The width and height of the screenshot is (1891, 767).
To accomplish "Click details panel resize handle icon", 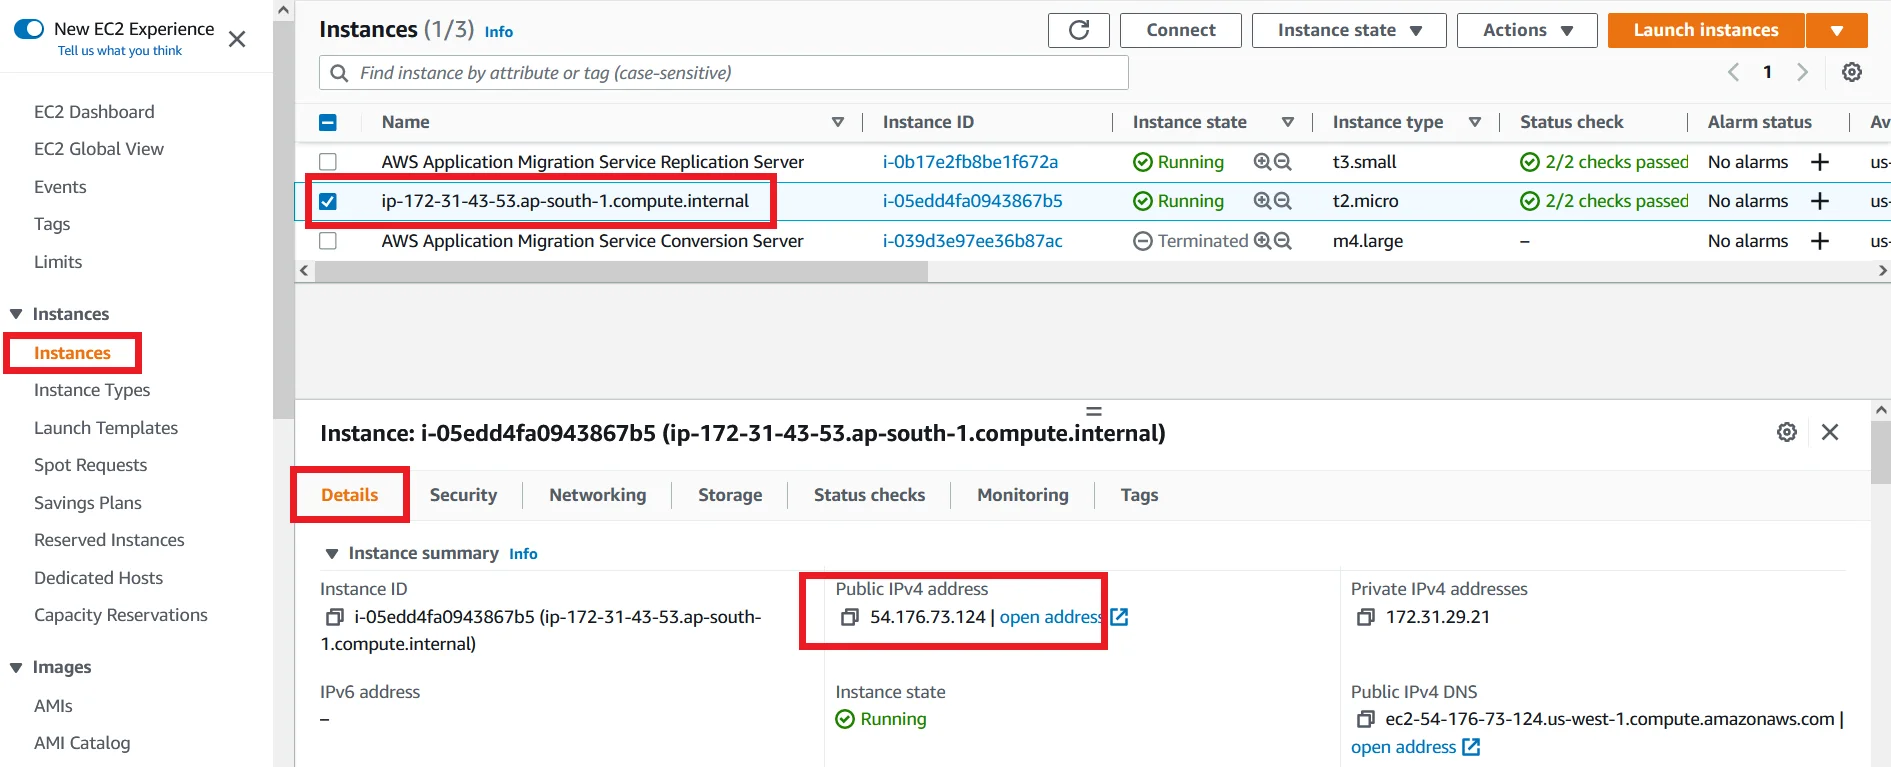I will tap(1094, 411).
